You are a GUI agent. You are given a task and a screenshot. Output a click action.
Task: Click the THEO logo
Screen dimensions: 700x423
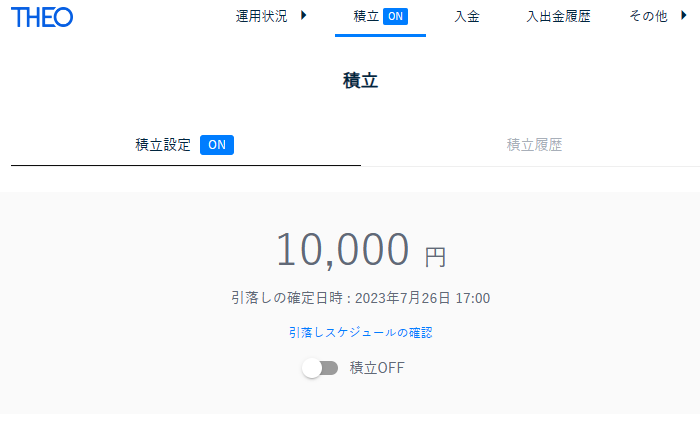pyautogui.click(x=42, y=17)
